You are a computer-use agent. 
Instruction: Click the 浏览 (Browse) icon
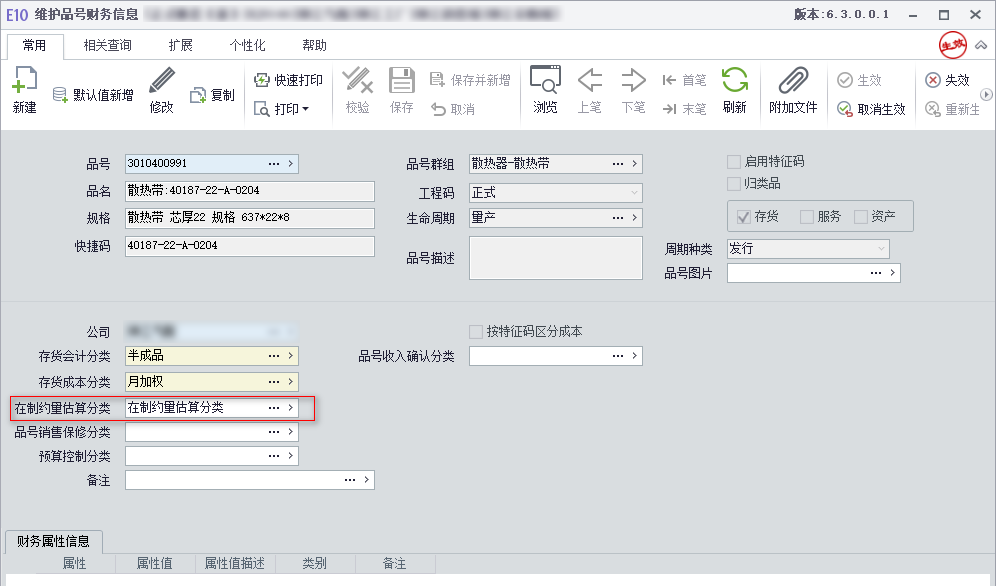(x=546, y=81)
